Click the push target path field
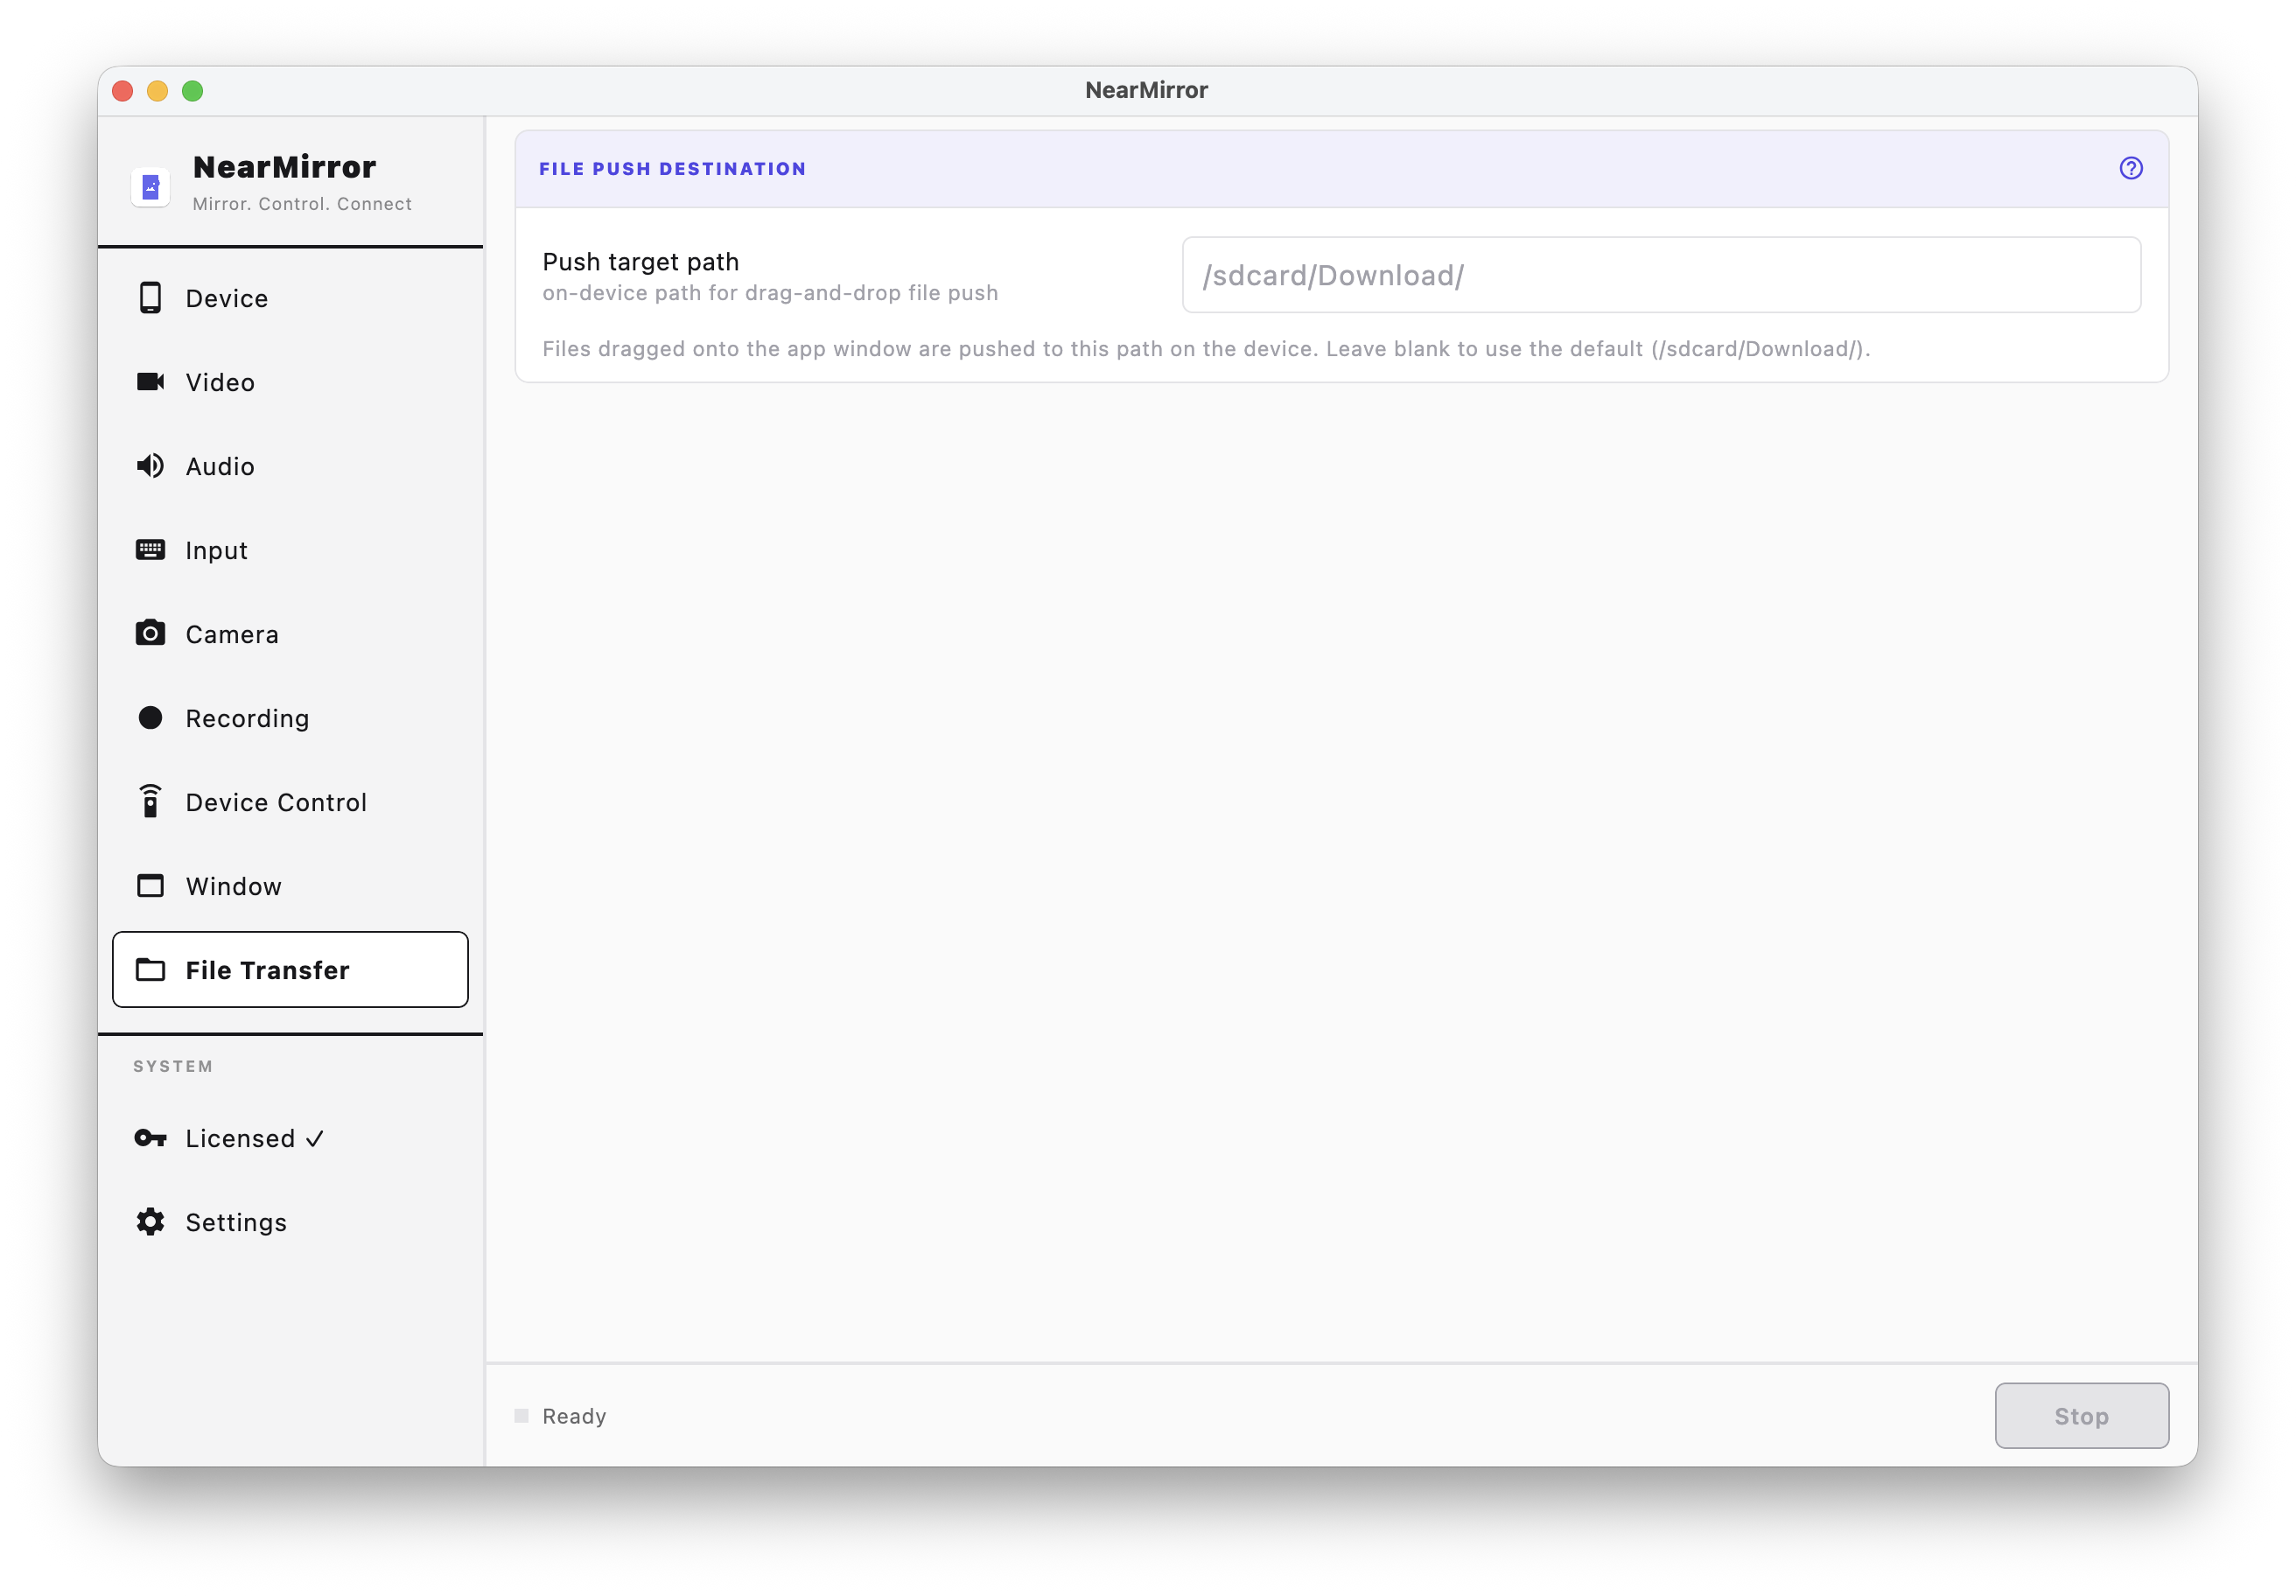 tap(1660, 275)
